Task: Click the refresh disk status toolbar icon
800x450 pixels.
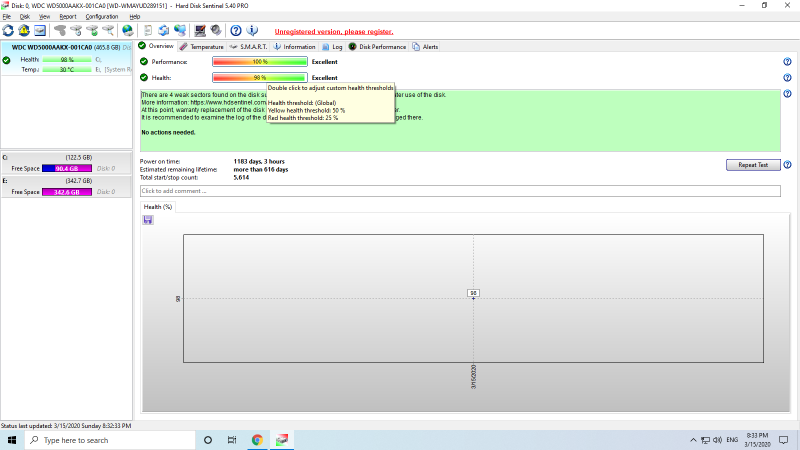Action: click(x=8, y=30)
